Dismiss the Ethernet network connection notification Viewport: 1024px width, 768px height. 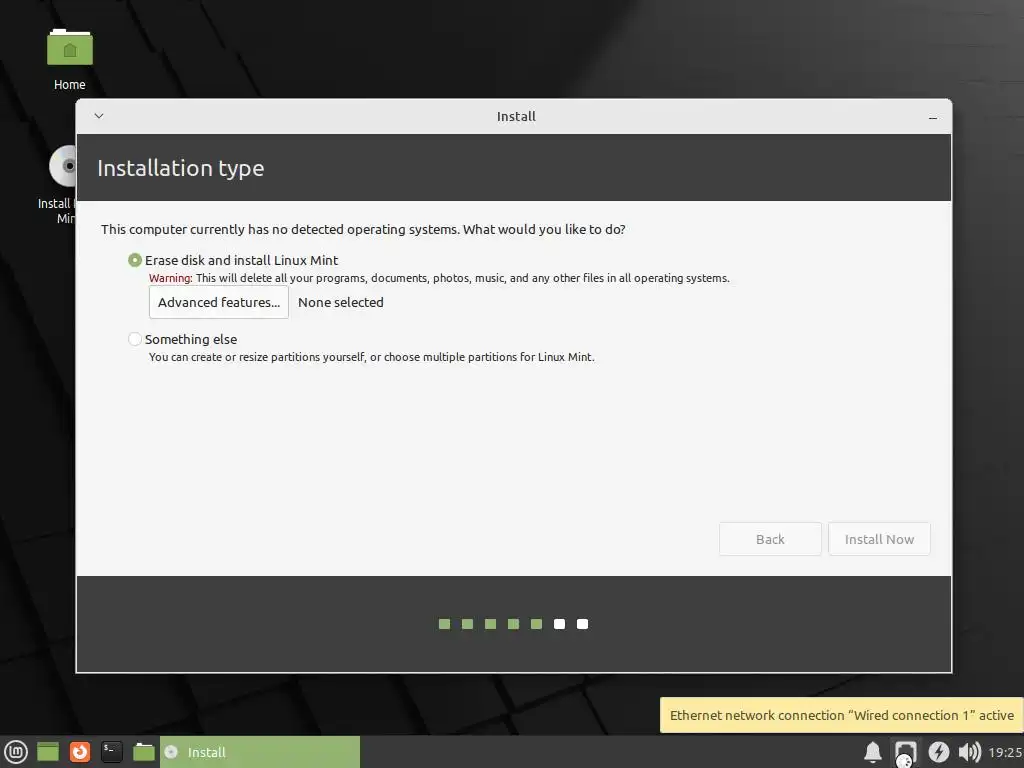[x=841, y=715]
